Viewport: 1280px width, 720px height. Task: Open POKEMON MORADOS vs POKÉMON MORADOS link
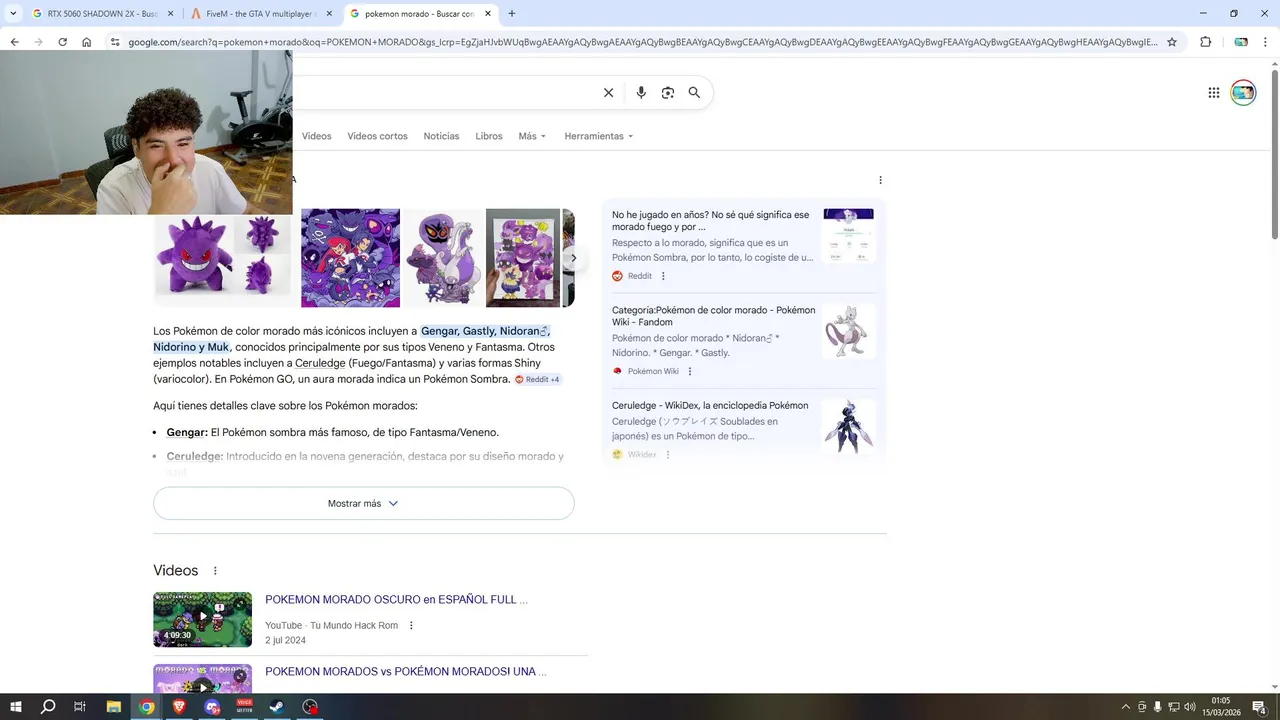pyautogui.click(x=405, y=672)
